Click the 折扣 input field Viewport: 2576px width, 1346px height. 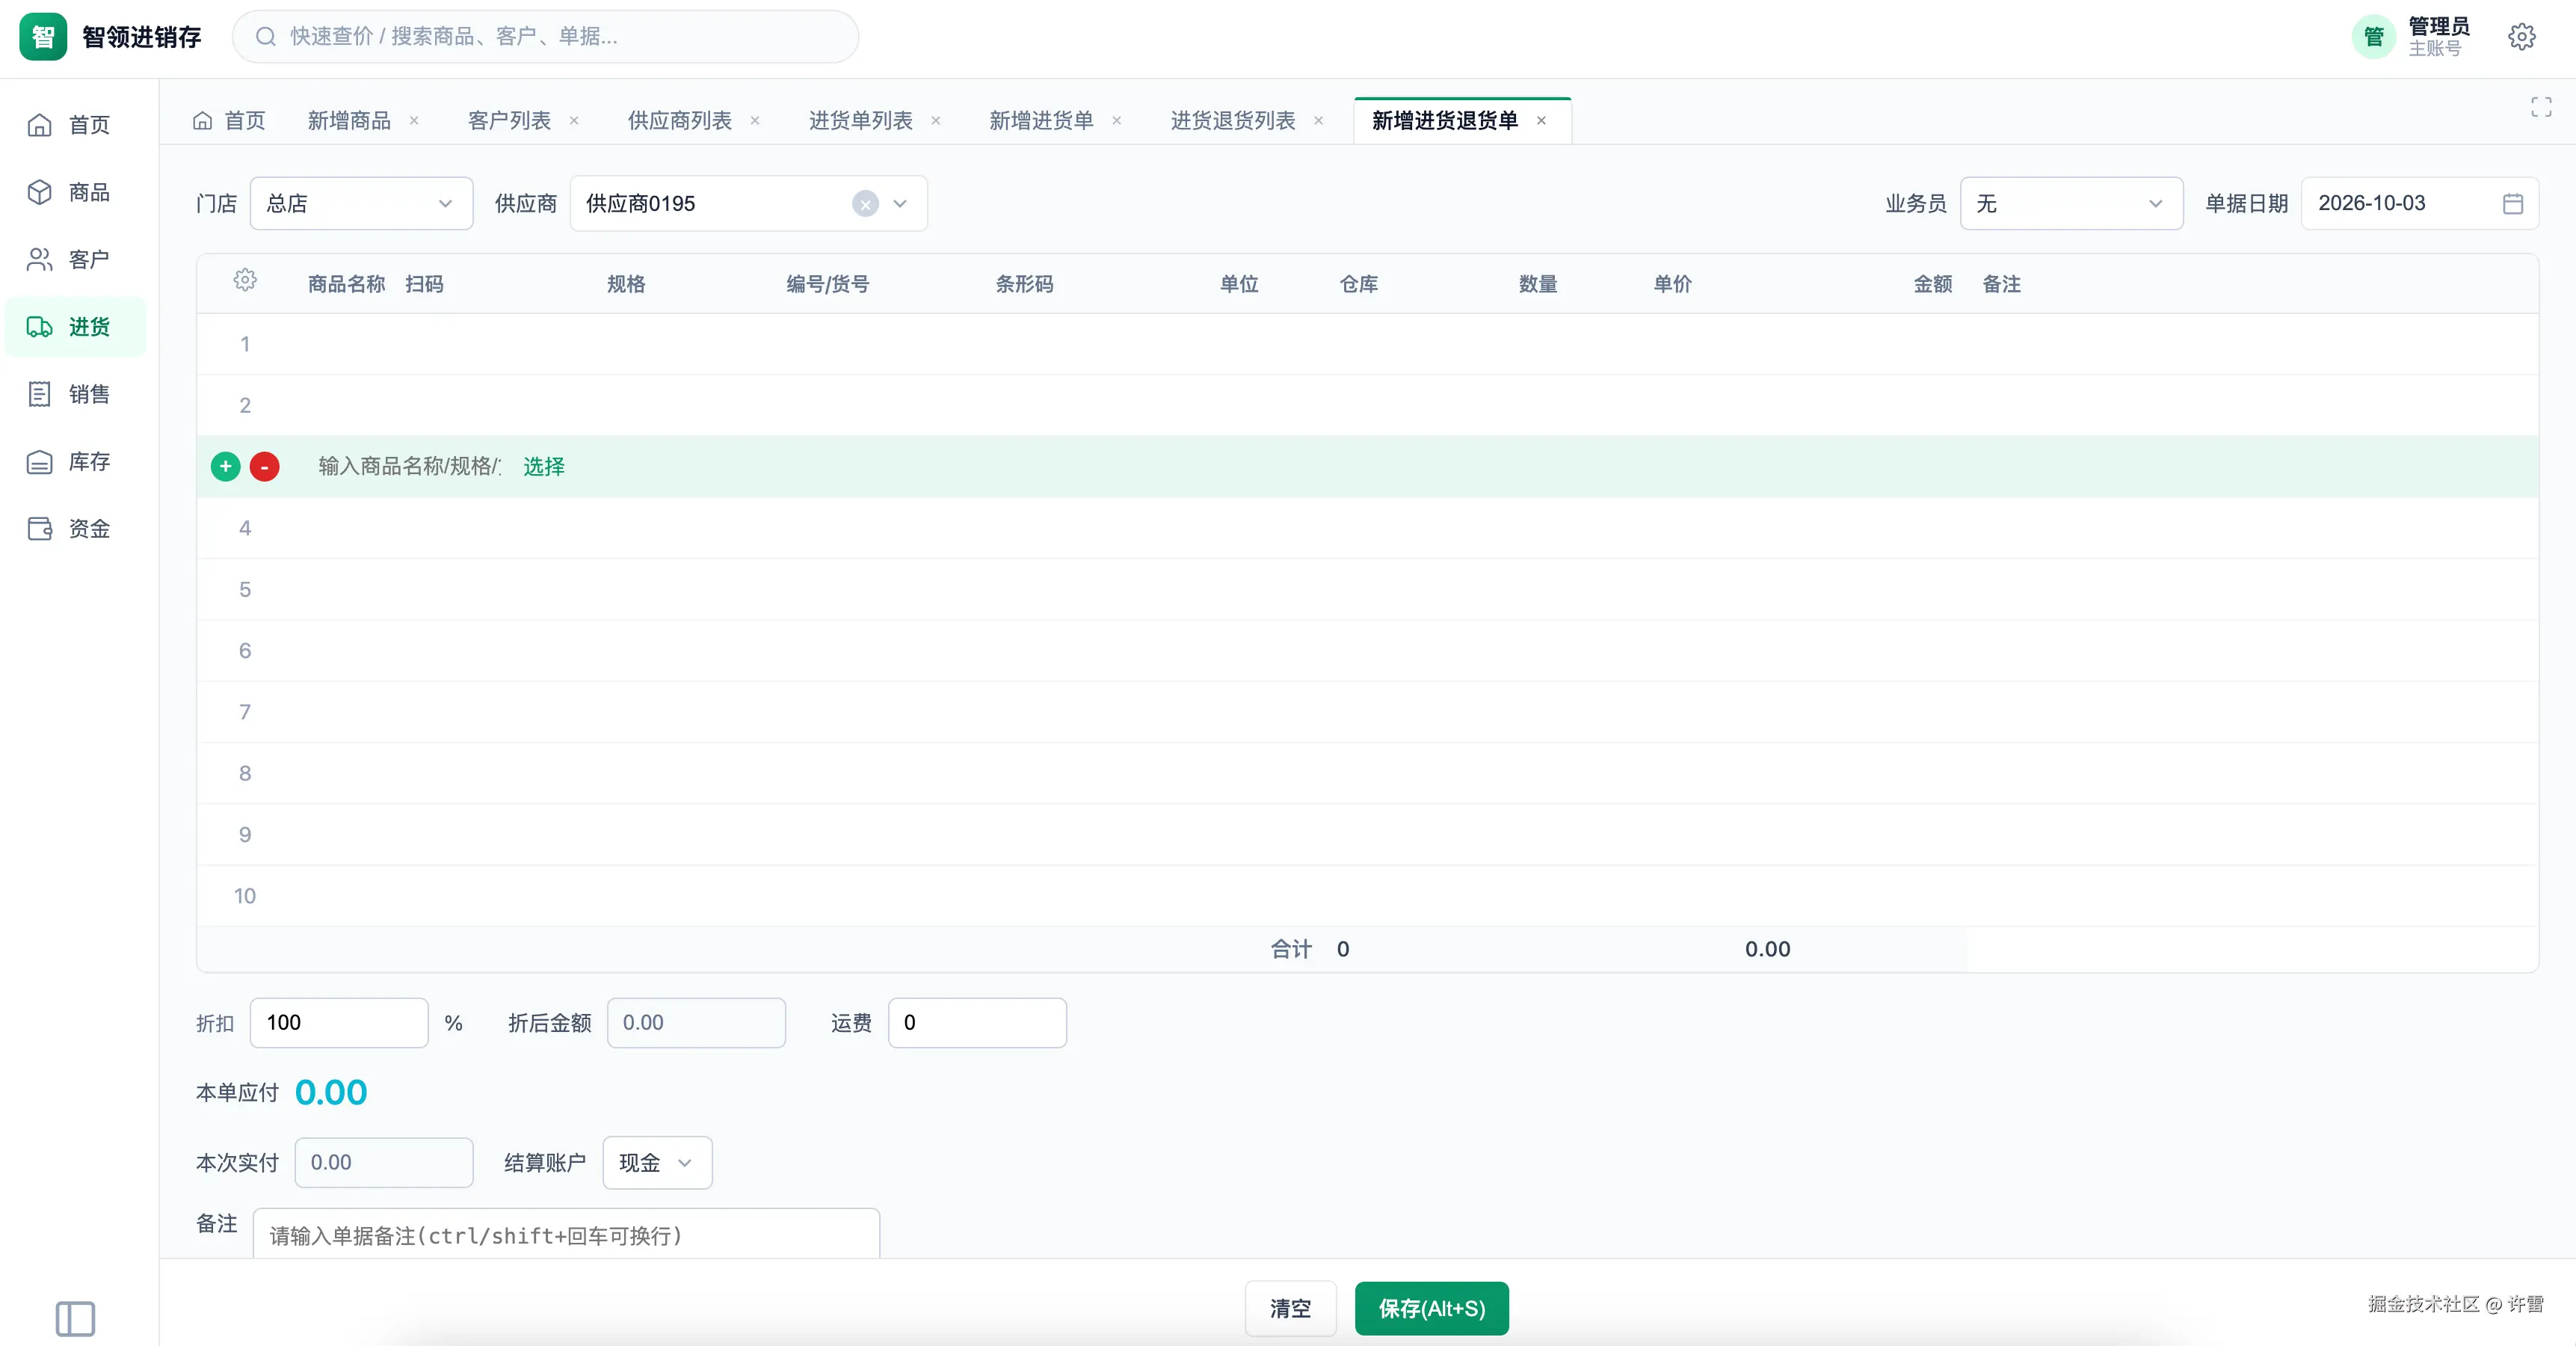click(339, 1023)
